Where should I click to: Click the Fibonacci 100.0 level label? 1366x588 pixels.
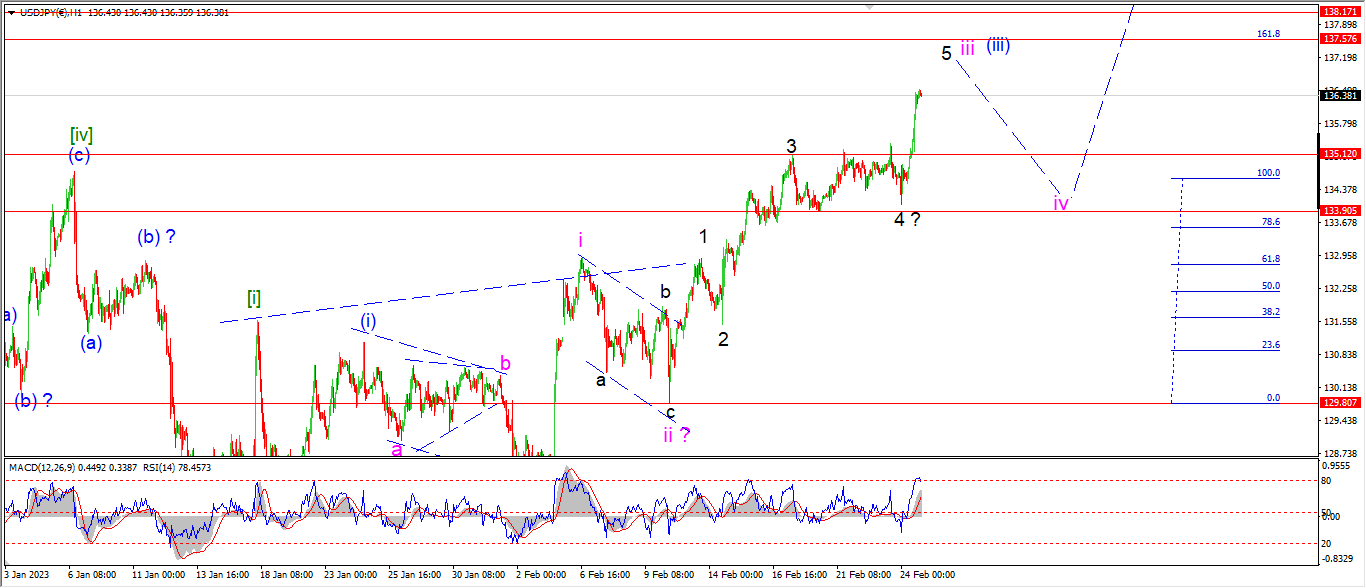[1268, 173]
